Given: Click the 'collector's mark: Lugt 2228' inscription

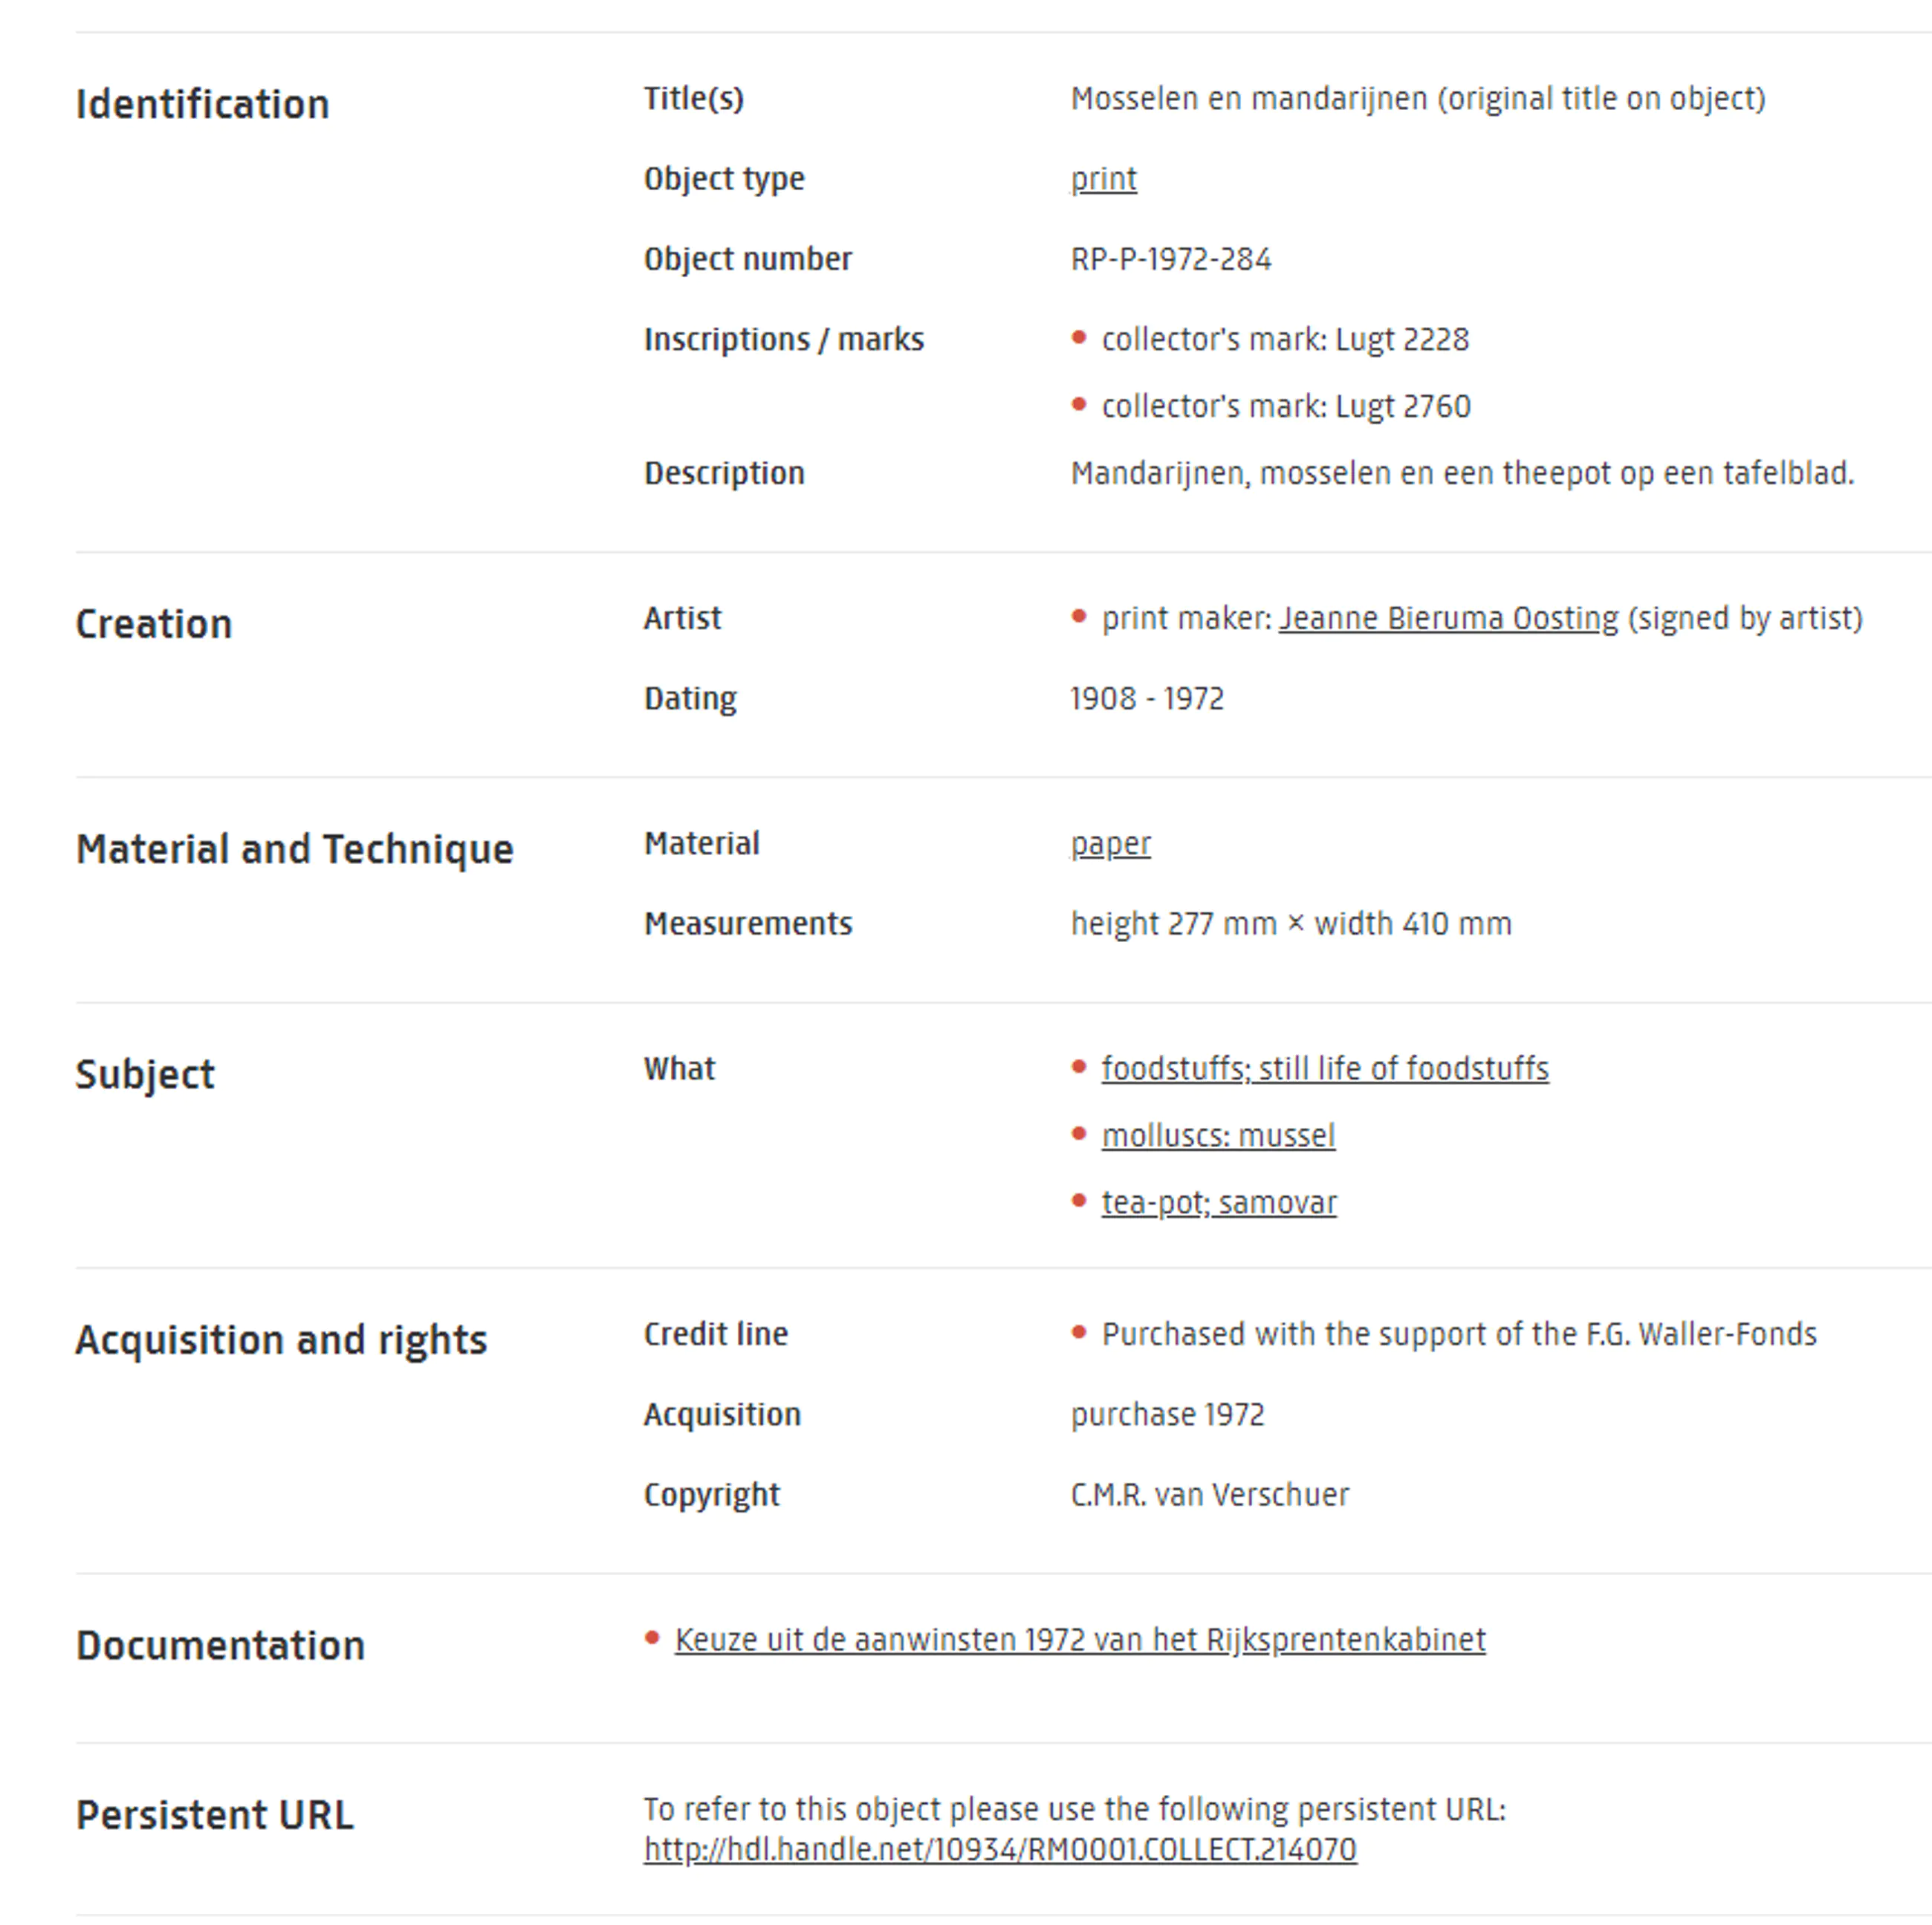Looking at the screenshot, I should (x=1284, y=339).
